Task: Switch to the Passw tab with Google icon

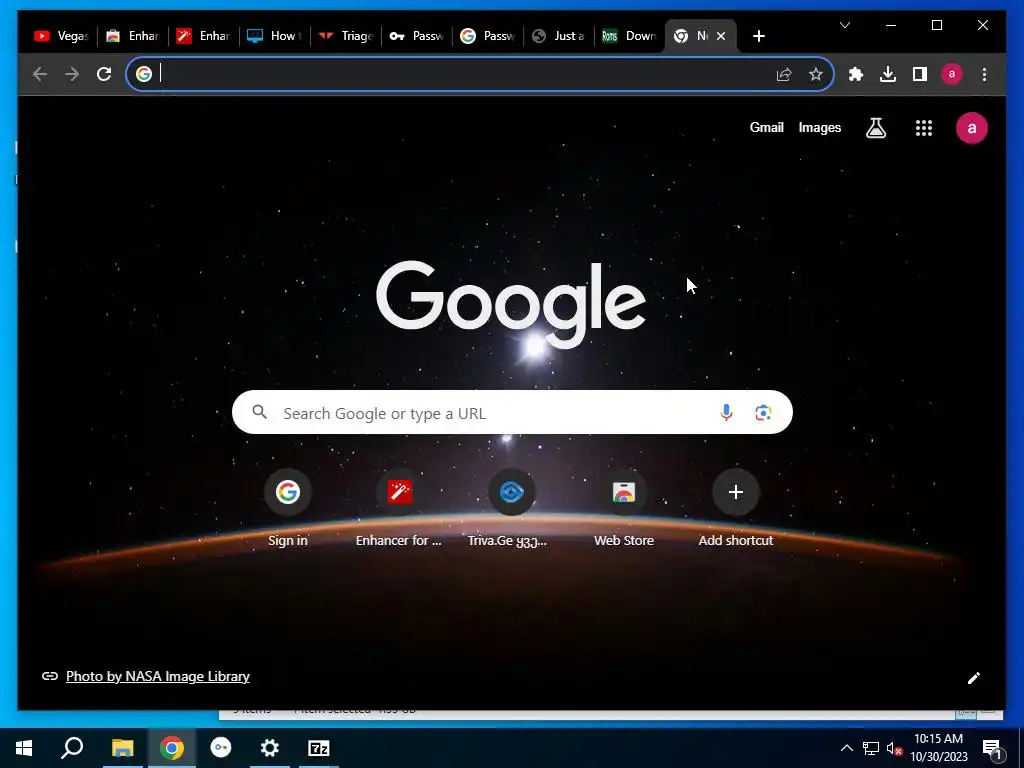Action: (488, 36)
